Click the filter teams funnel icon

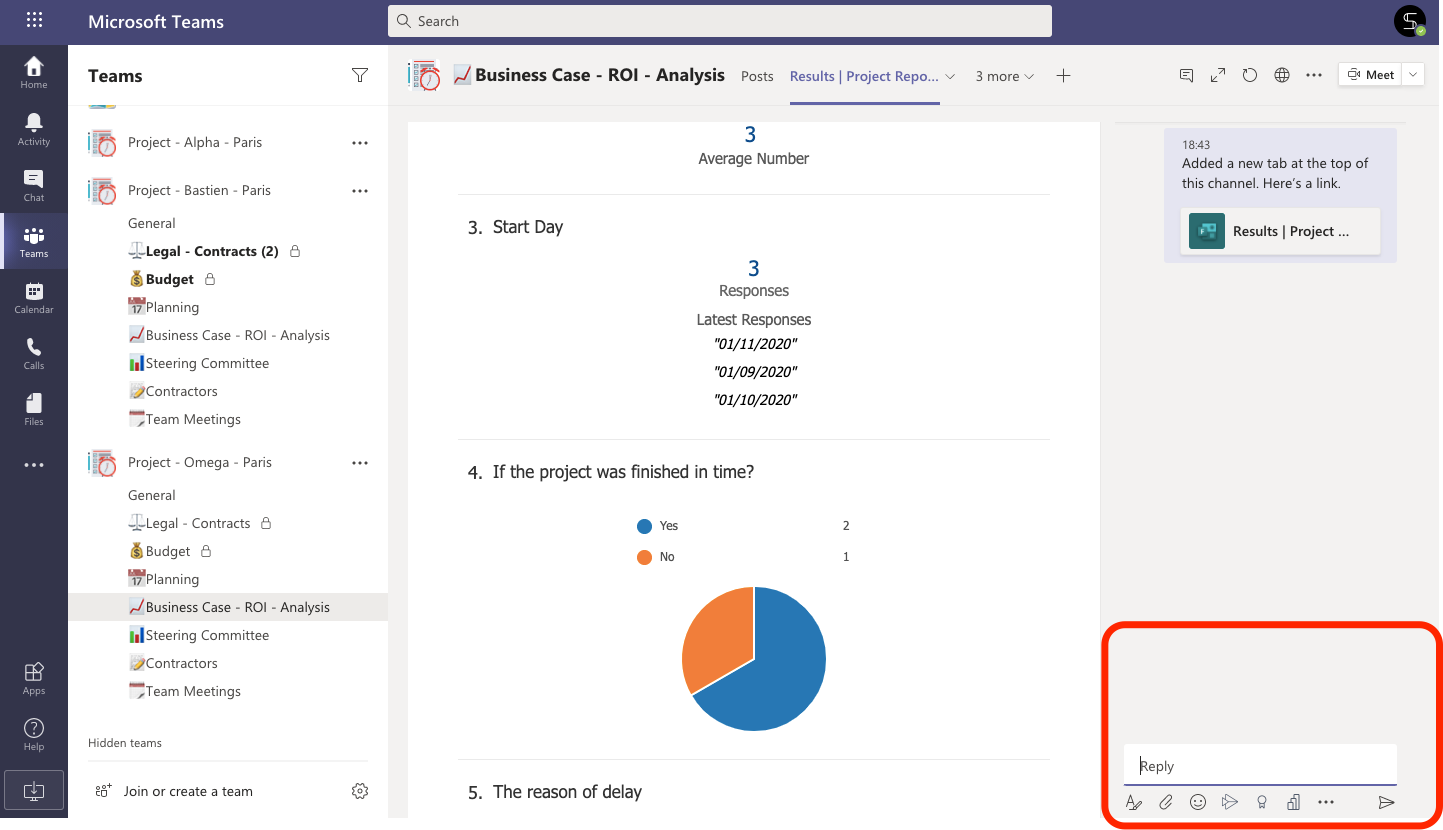(360, 75)
